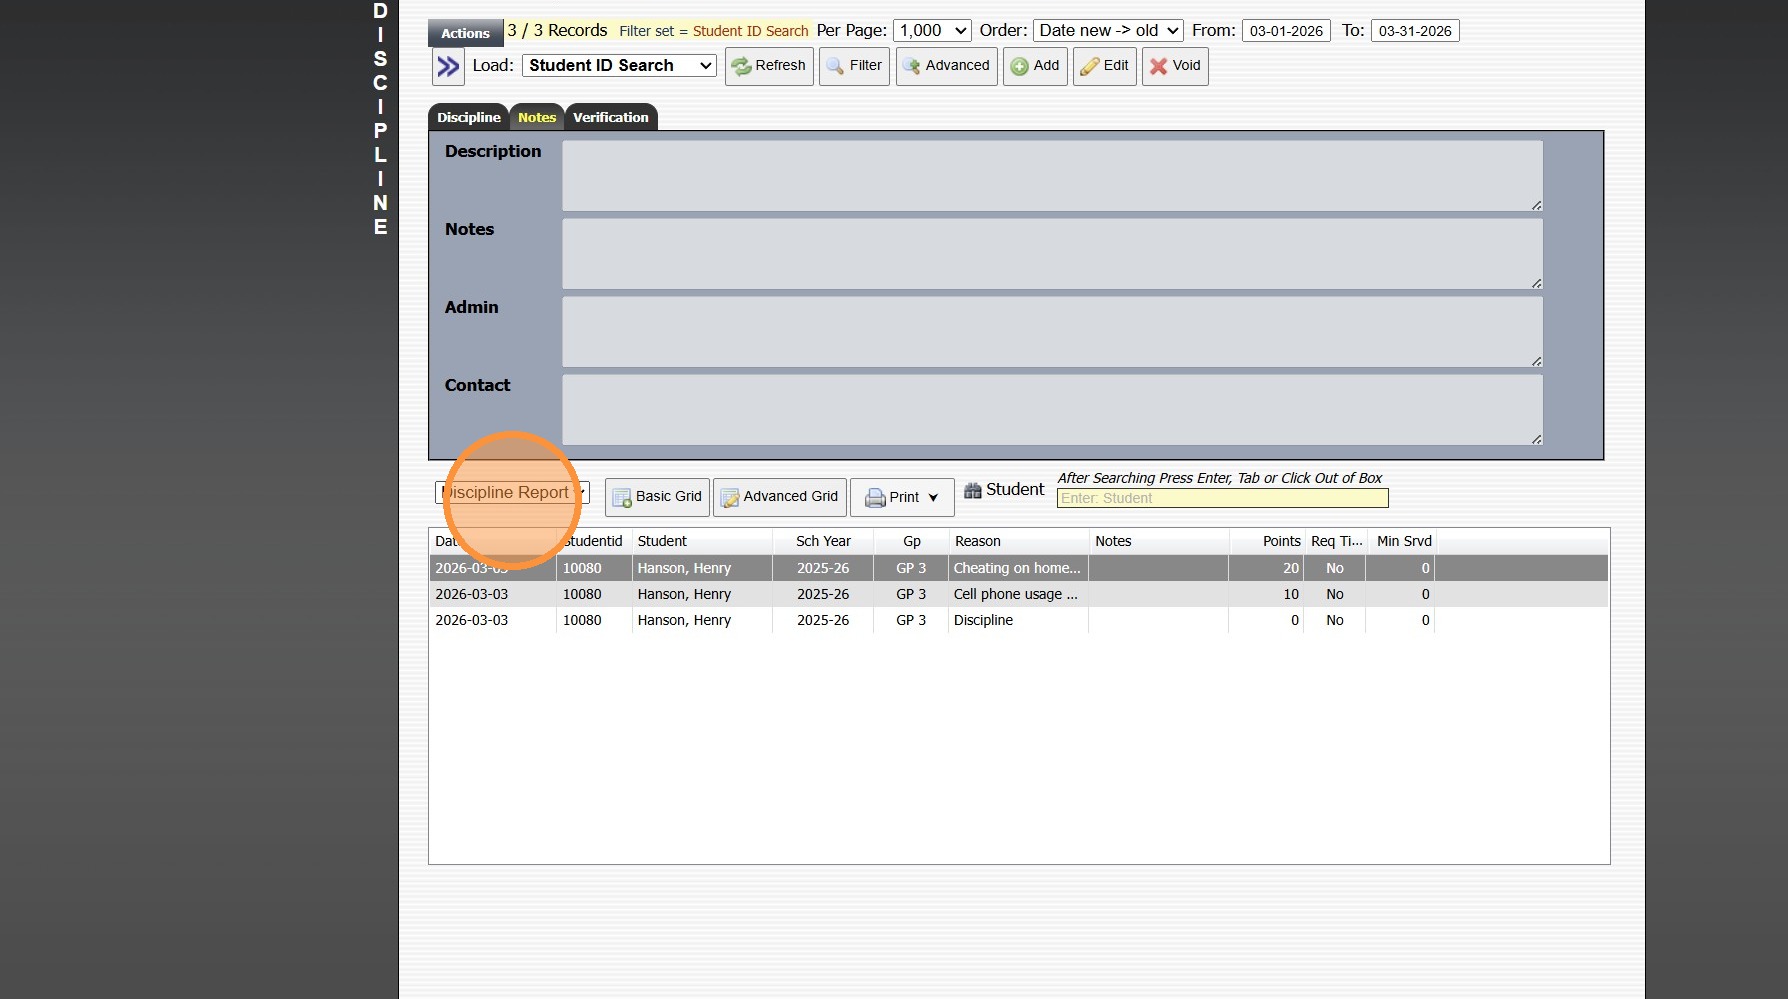Viewport: 1788px width, 999px height.
Task: Click the From date field
Action: (x=1286, y=31)
